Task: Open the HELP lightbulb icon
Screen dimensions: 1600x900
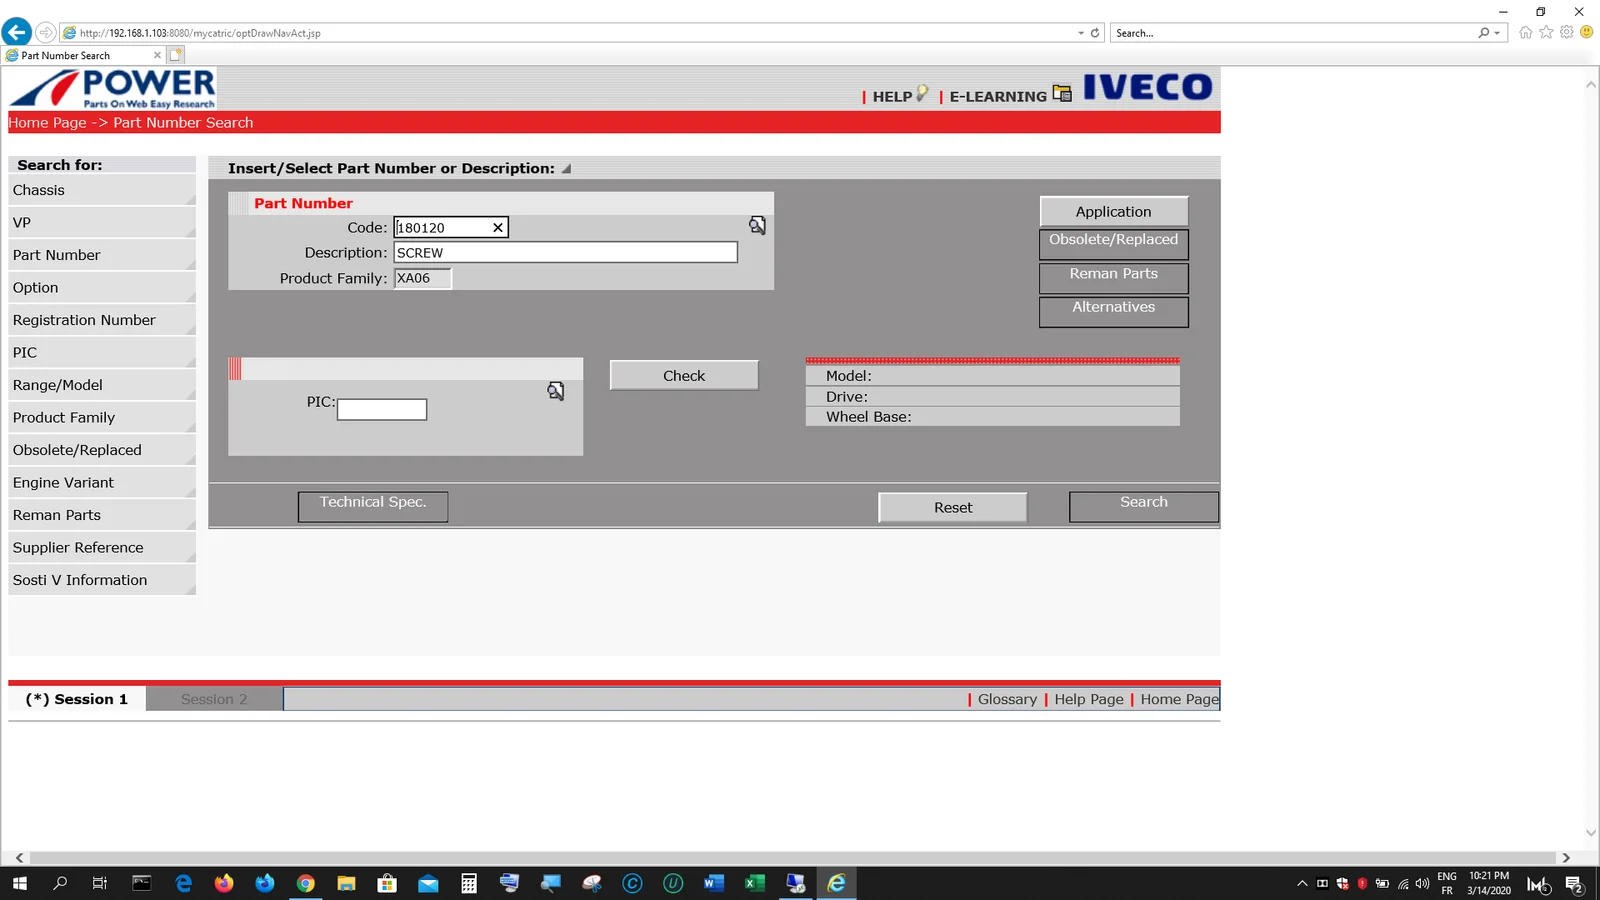Action: pos(922,94)
